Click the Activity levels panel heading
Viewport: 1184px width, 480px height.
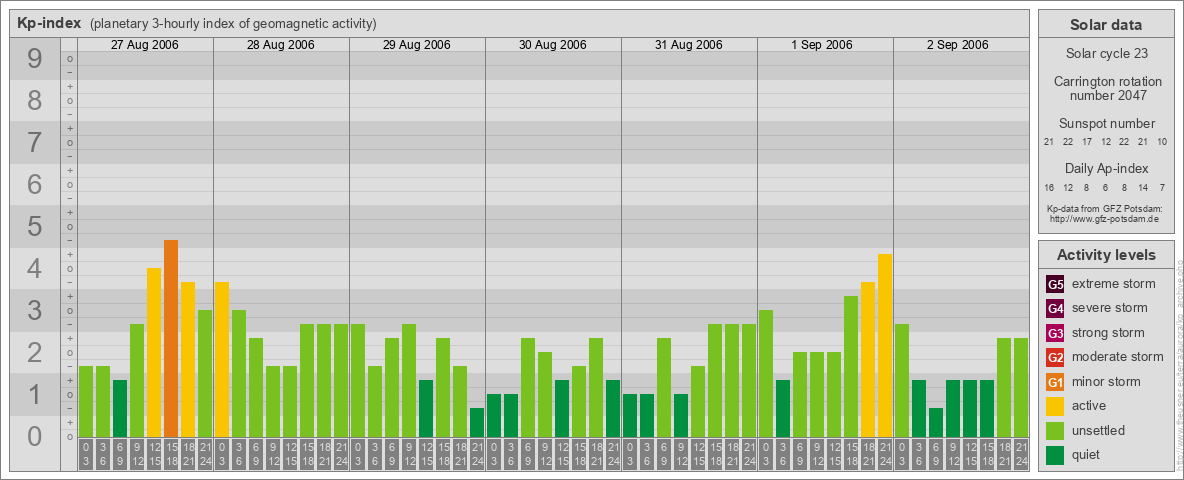tap(1106, 255)
